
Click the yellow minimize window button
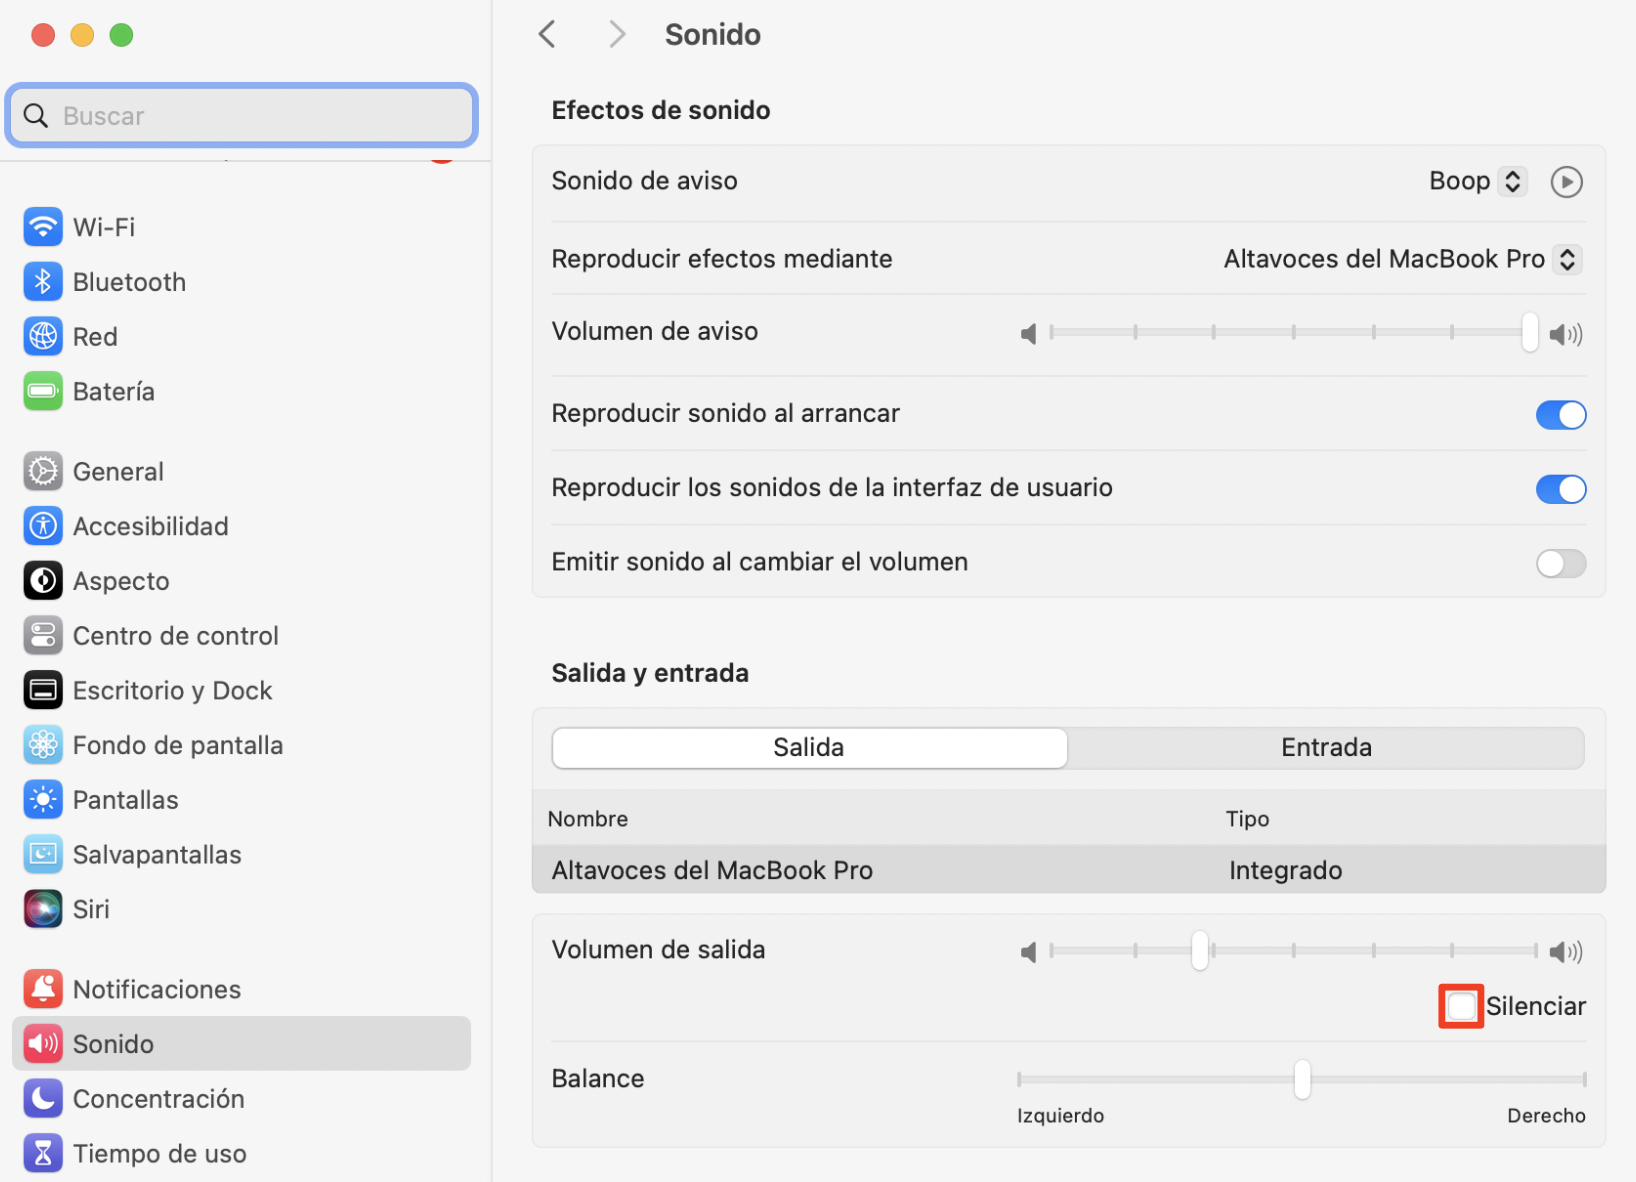(82, 35)
